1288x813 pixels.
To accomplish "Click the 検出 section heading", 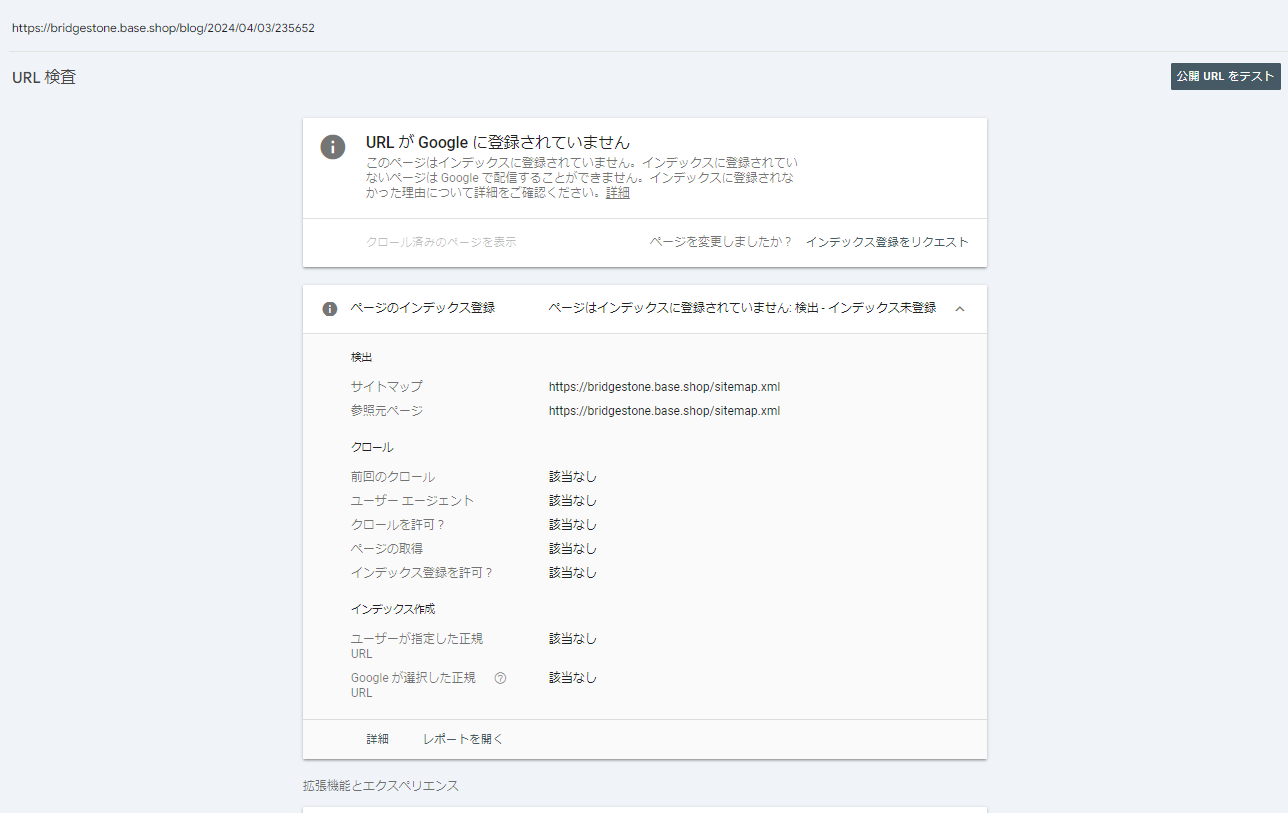I will 362,357.
